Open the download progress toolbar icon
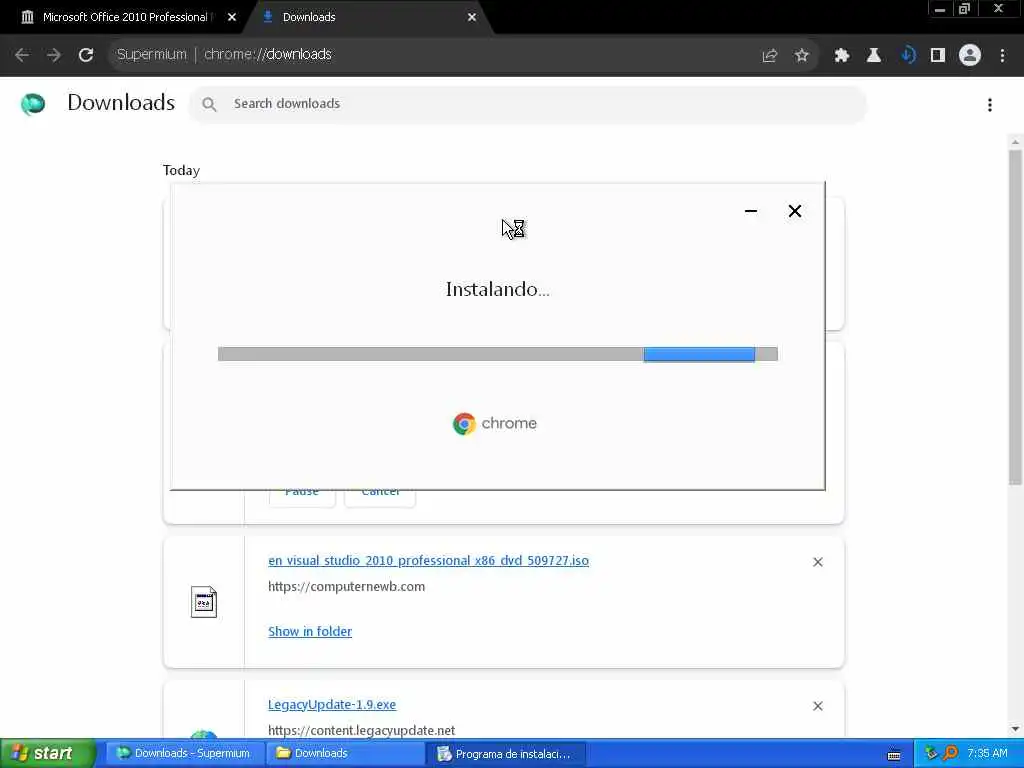The image size is (1024, 768). (x=907, y=56)
